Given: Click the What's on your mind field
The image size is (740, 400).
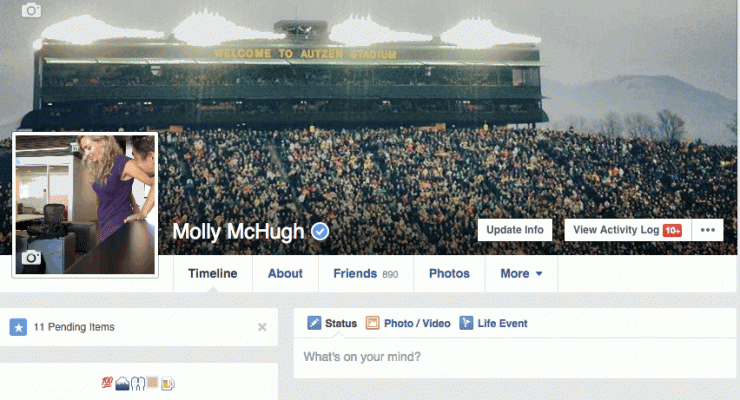Looking at the screenshot, I should point(514,357).
